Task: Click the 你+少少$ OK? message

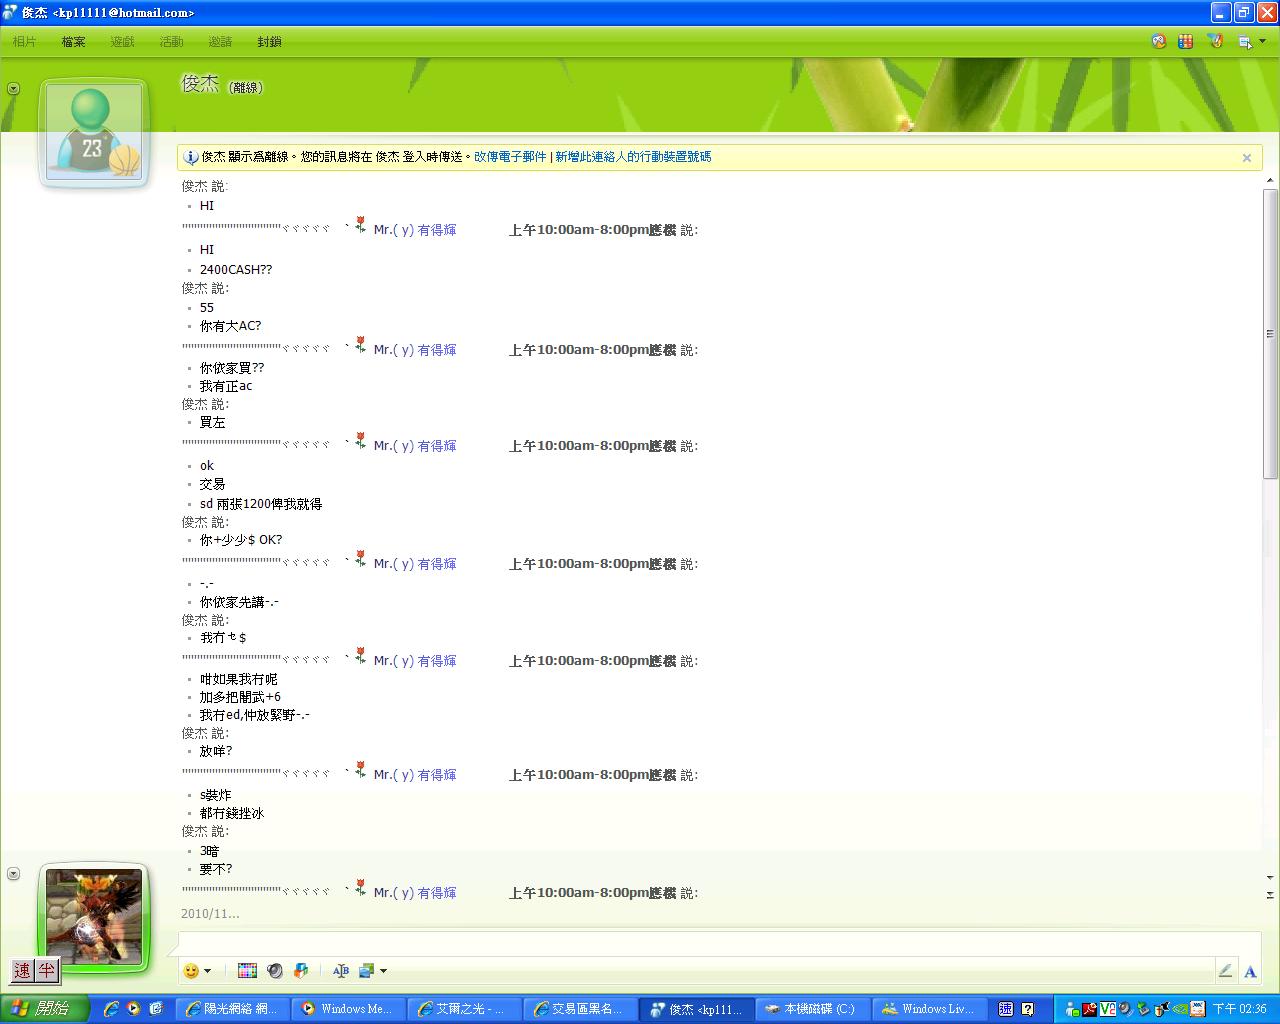Action: pos(241,540)
